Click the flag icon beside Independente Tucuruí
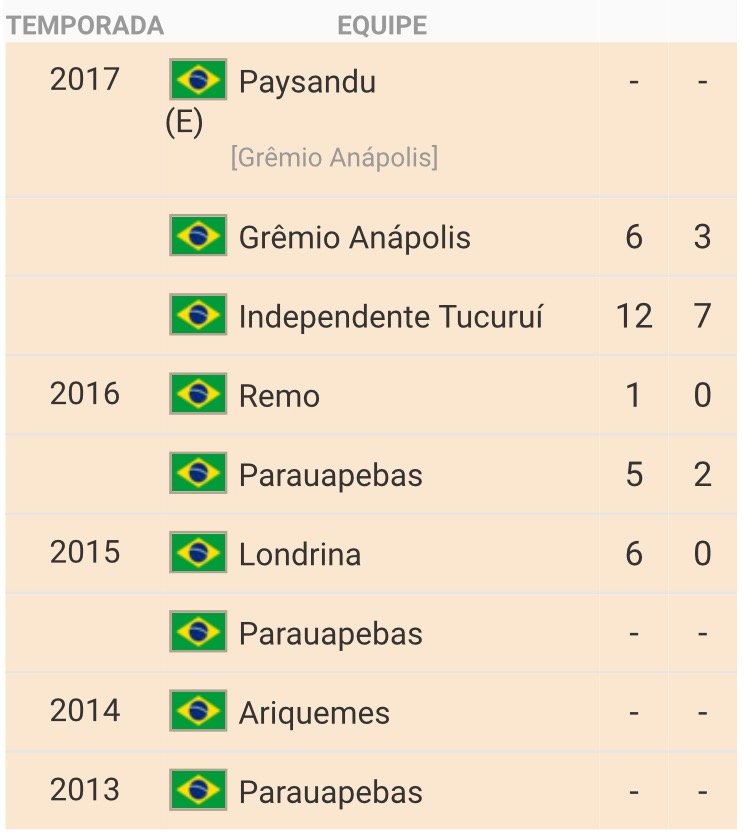 [198, 314]
